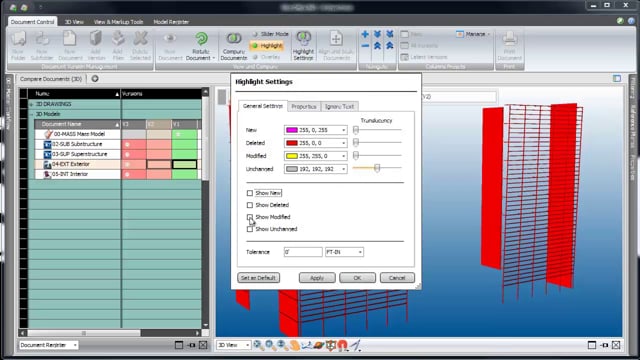The image size is (640, 360).
Task: Collapse the 3D Models tree node
Action: [31, 114]
